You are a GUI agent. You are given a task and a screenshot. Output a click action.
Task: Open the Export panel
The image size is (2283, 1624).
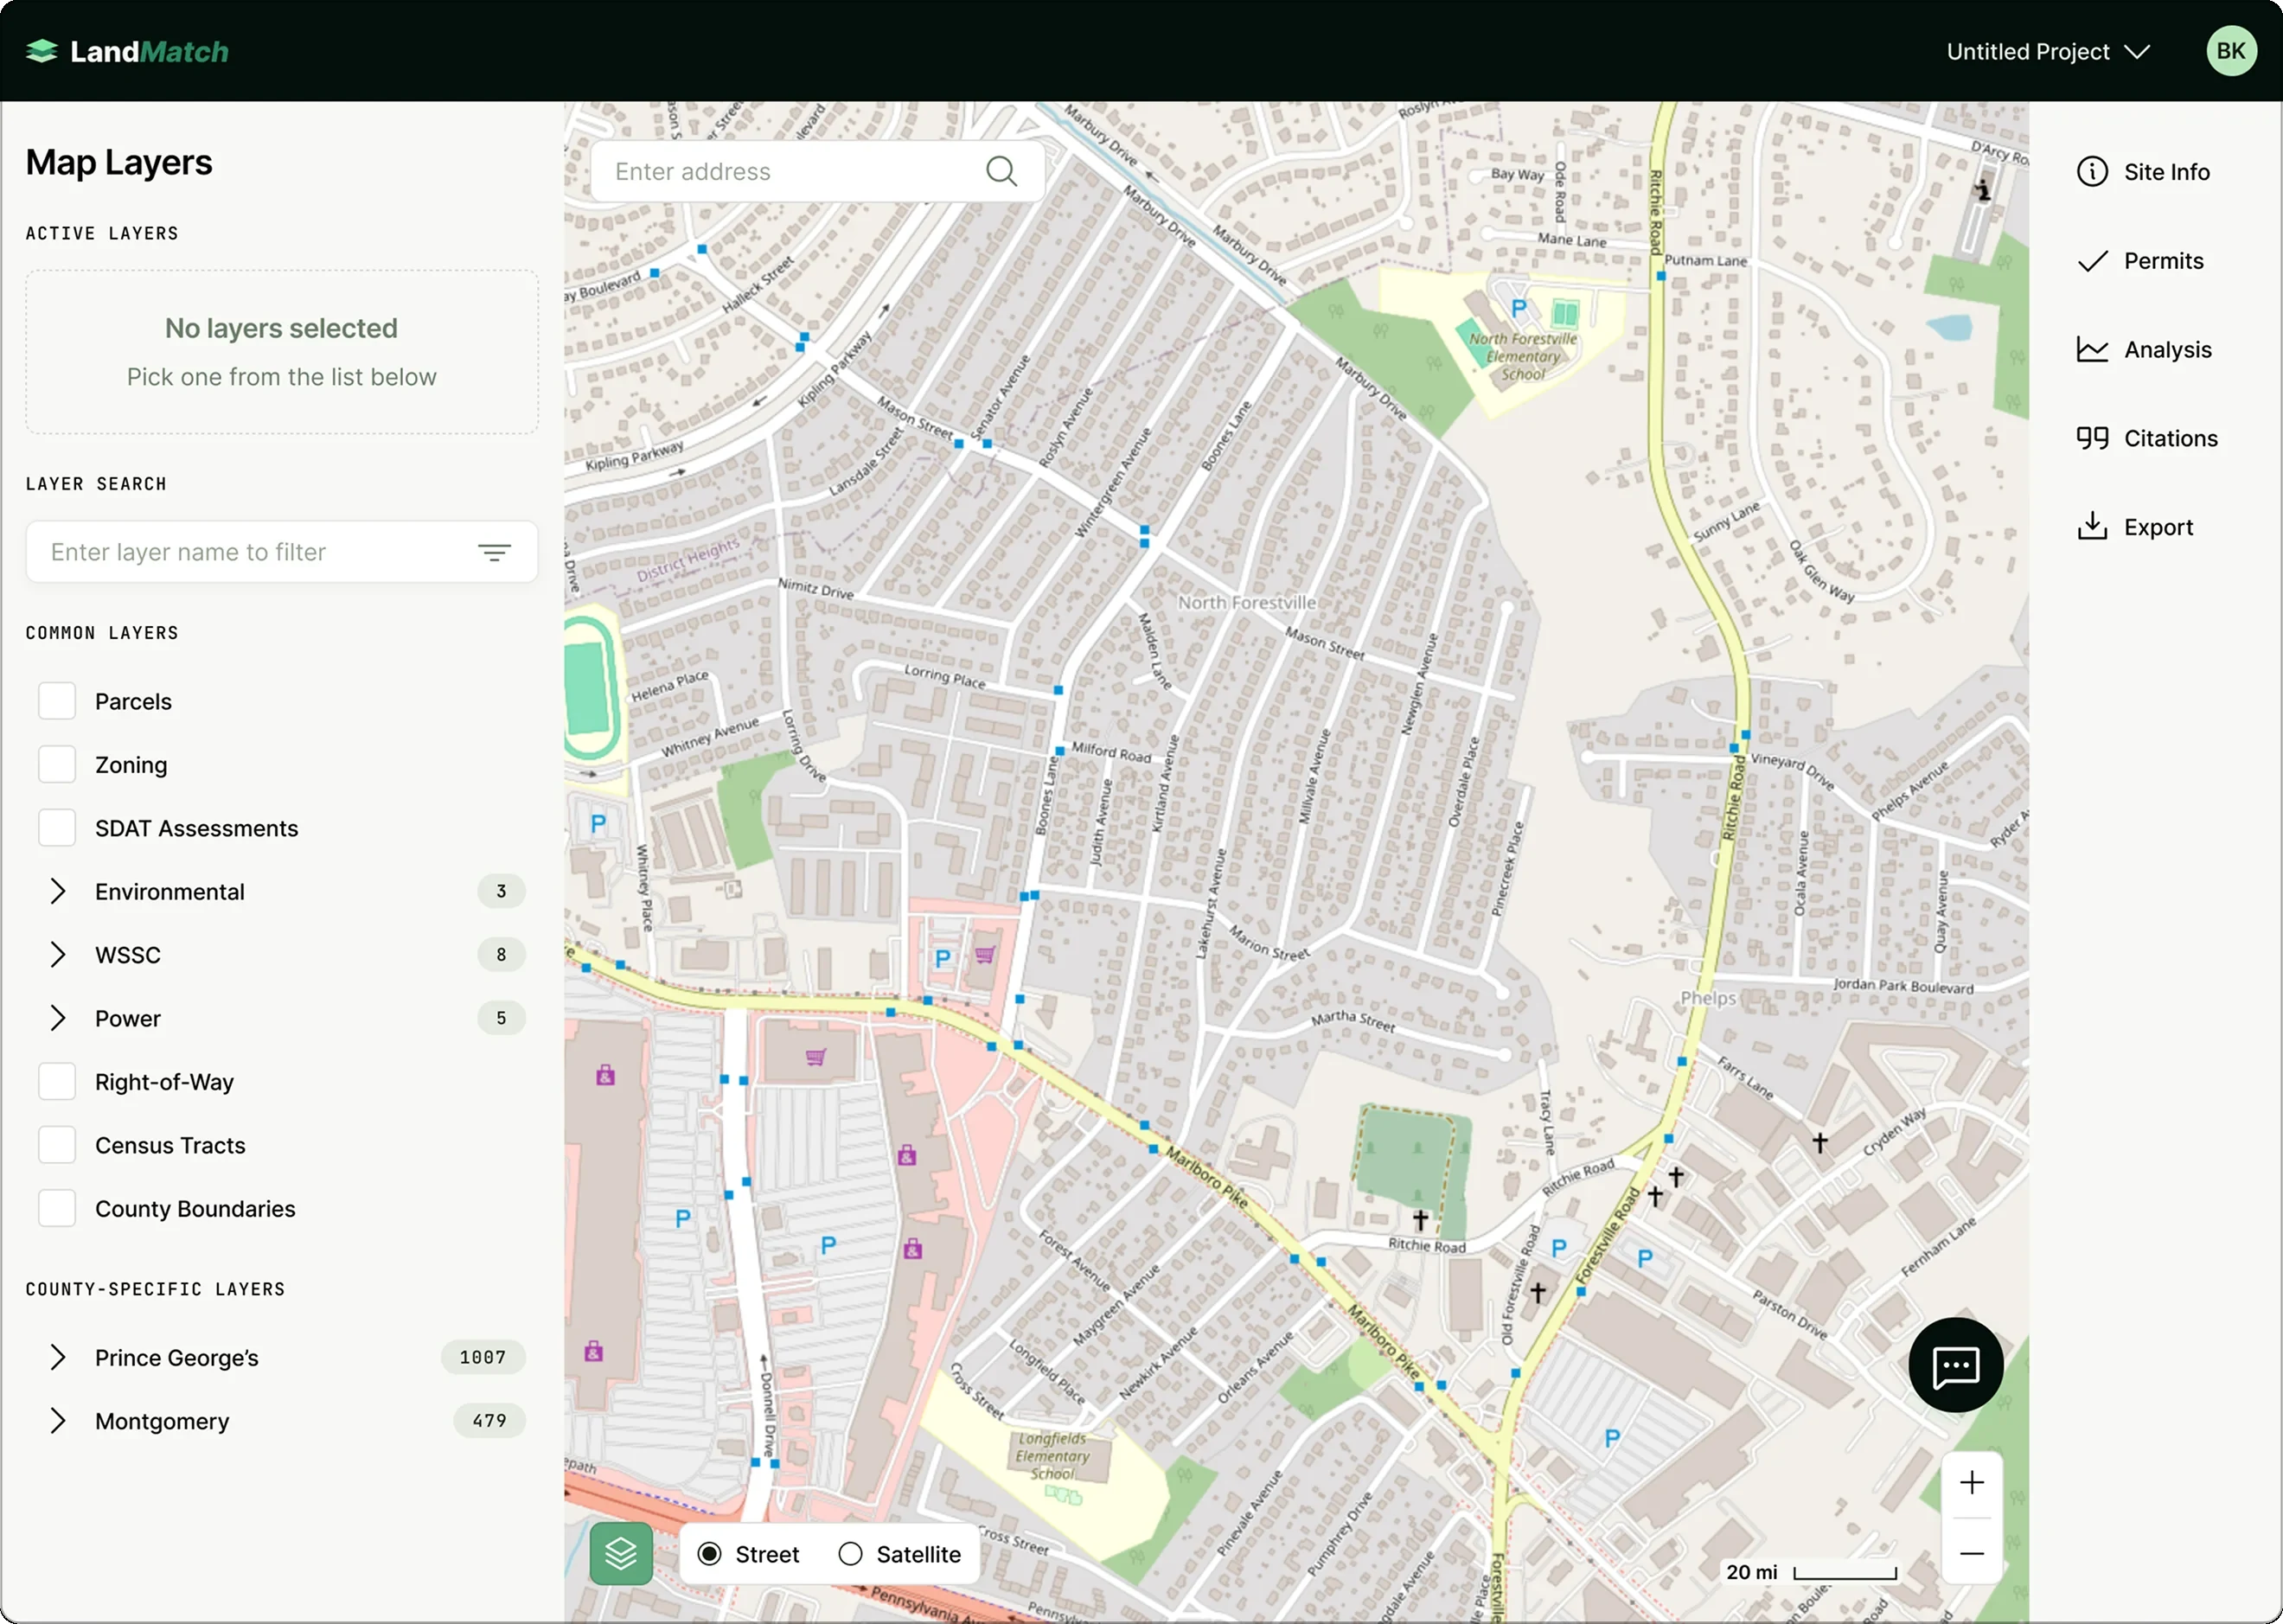pos(2135,527)
